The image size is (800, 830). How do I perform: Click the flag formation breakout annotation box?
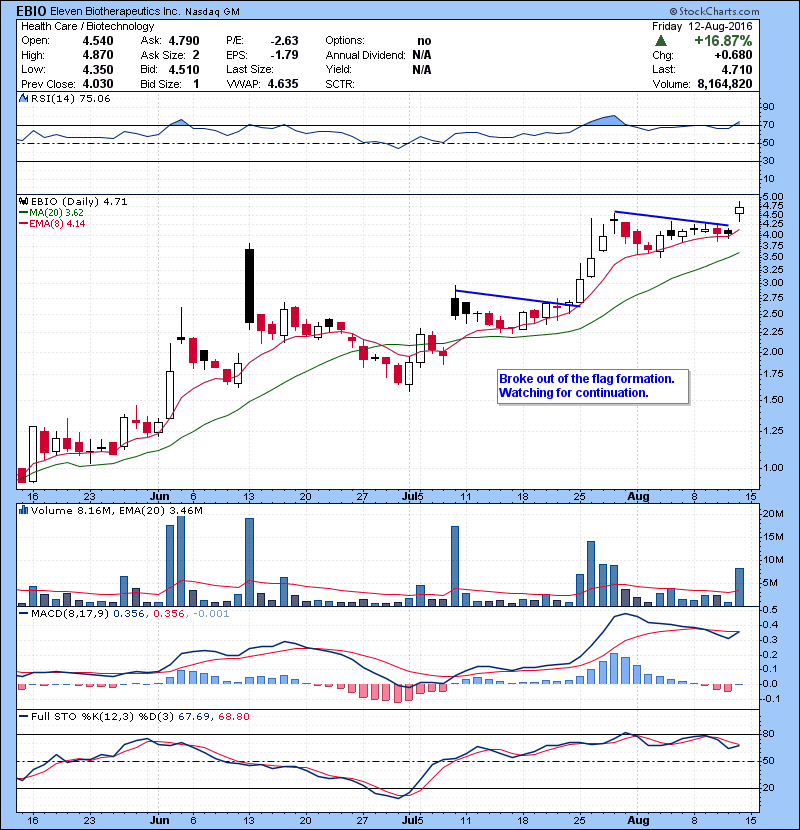(x=593, y=386)
